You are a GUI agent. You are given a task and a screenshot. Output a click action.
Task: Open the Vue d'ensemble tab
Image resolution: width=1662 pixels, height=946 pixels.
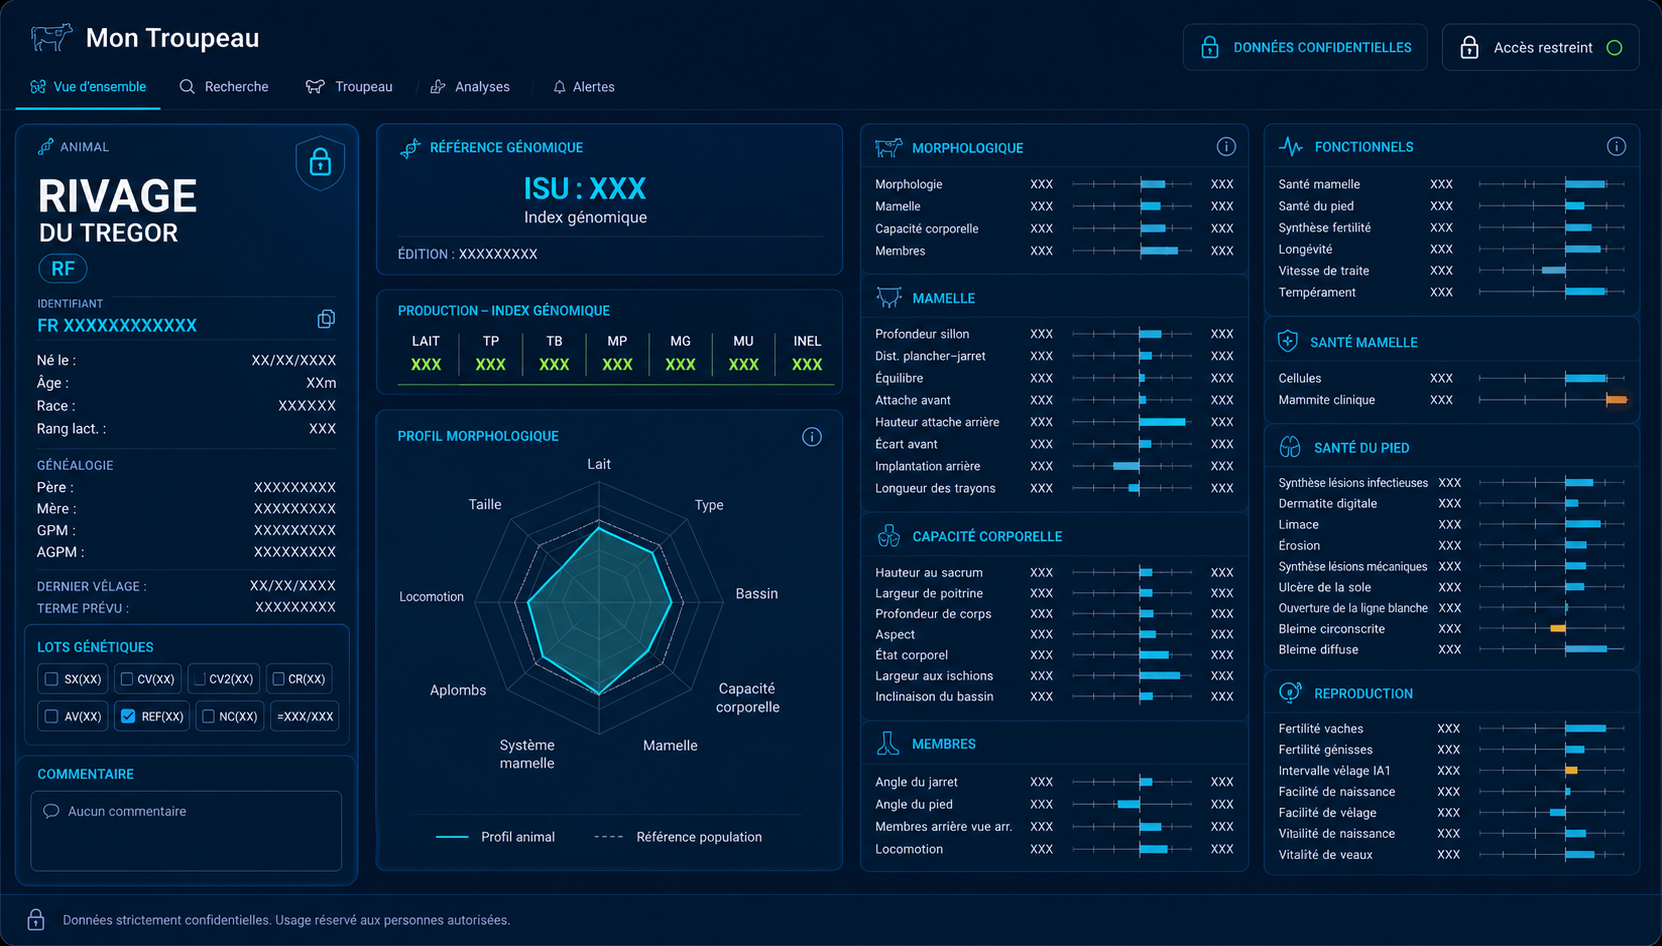click(x=88, y=87)
